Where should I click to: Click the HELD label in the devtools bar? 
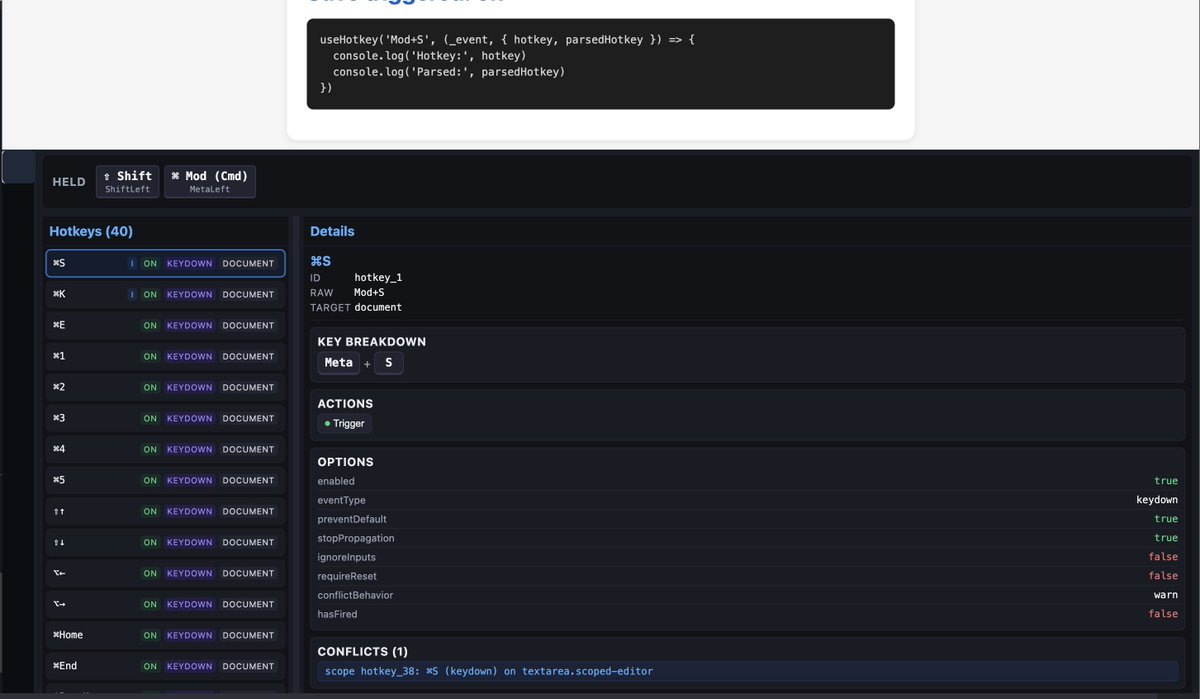(x=69, y=182)
